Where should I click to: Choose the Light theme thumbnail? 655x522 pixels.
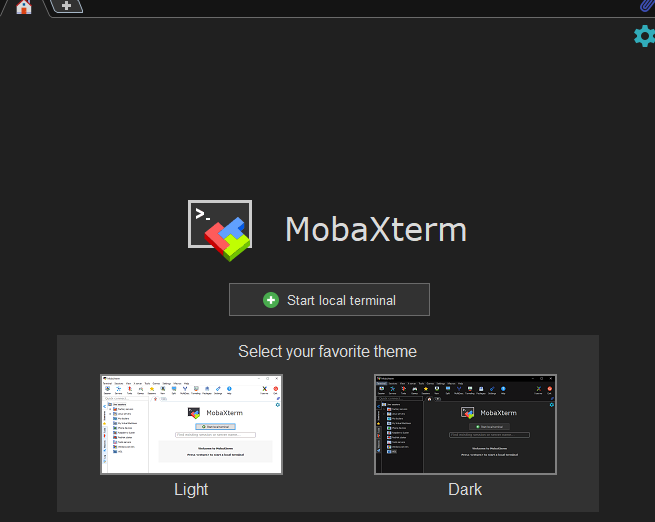click(191, 424)
